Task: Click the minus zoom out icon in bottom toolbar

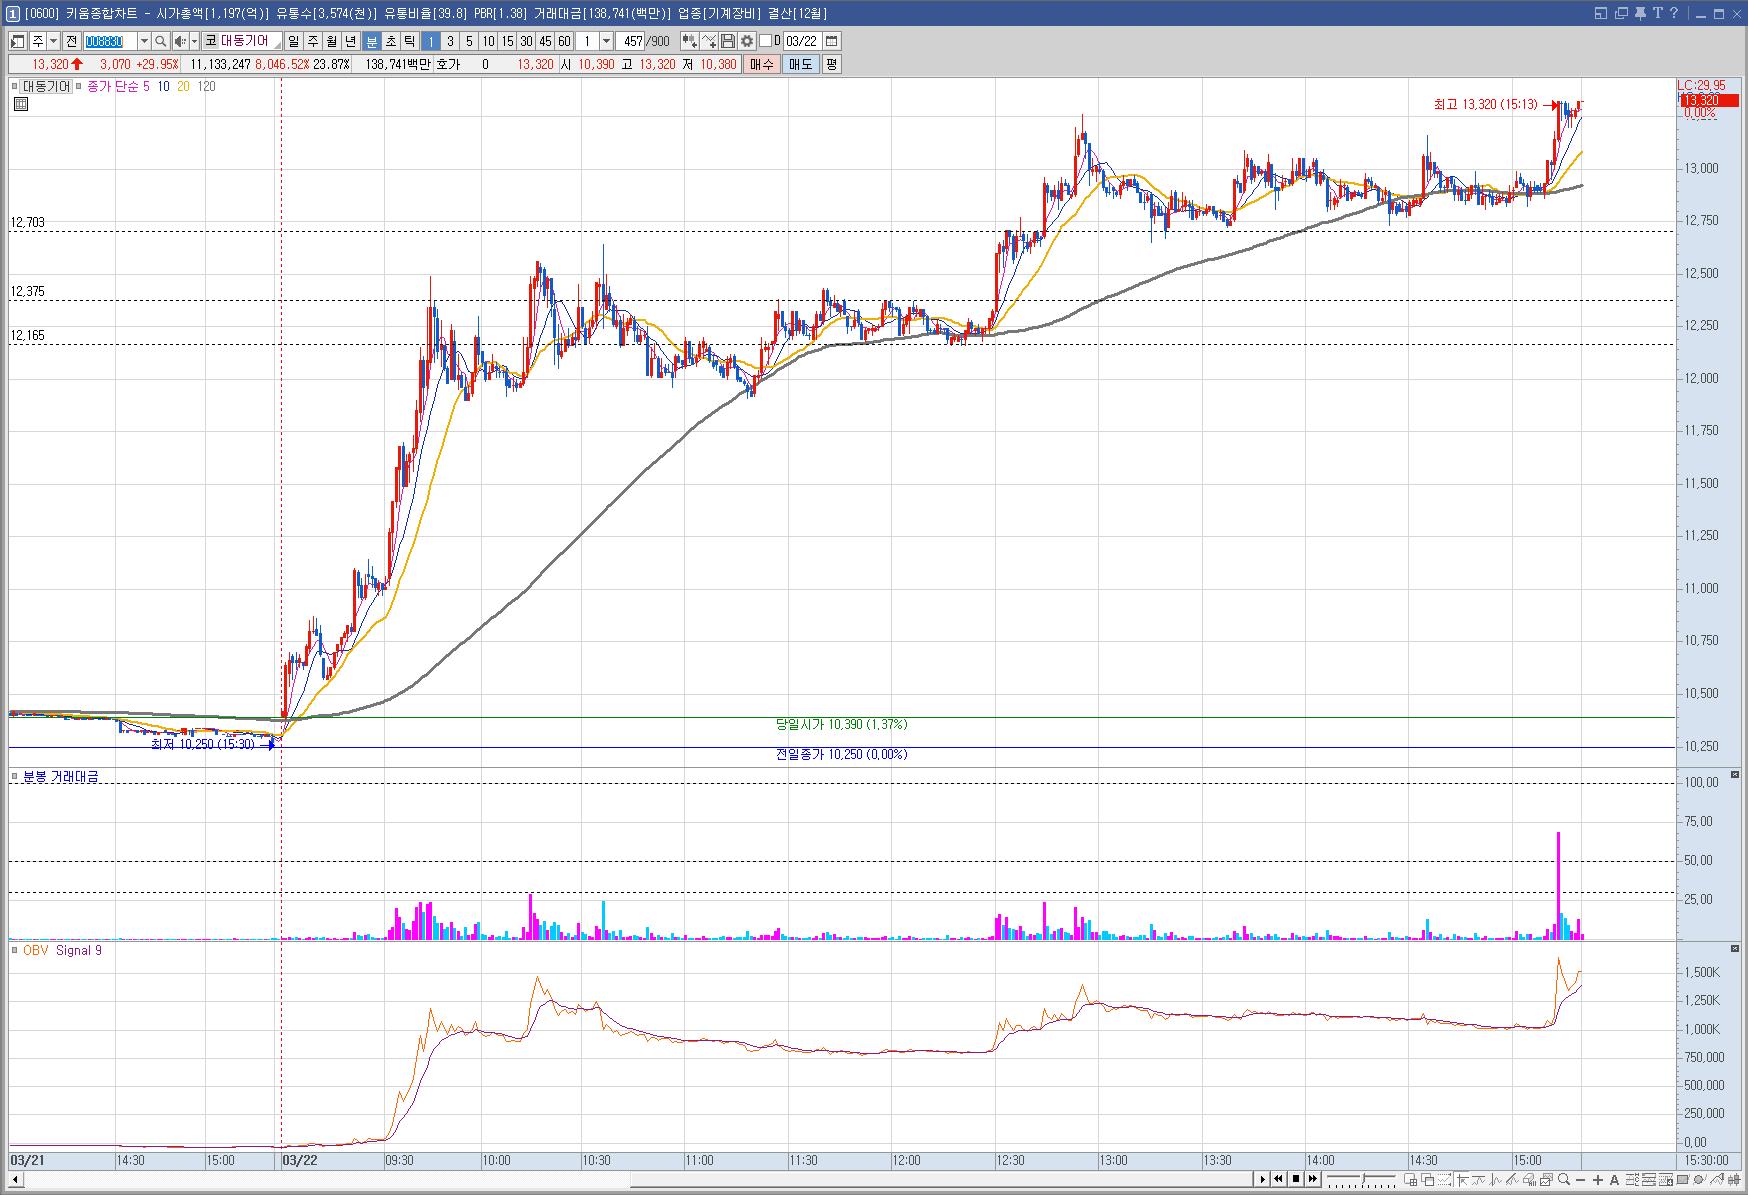Action: [x=1580, y=1180]
